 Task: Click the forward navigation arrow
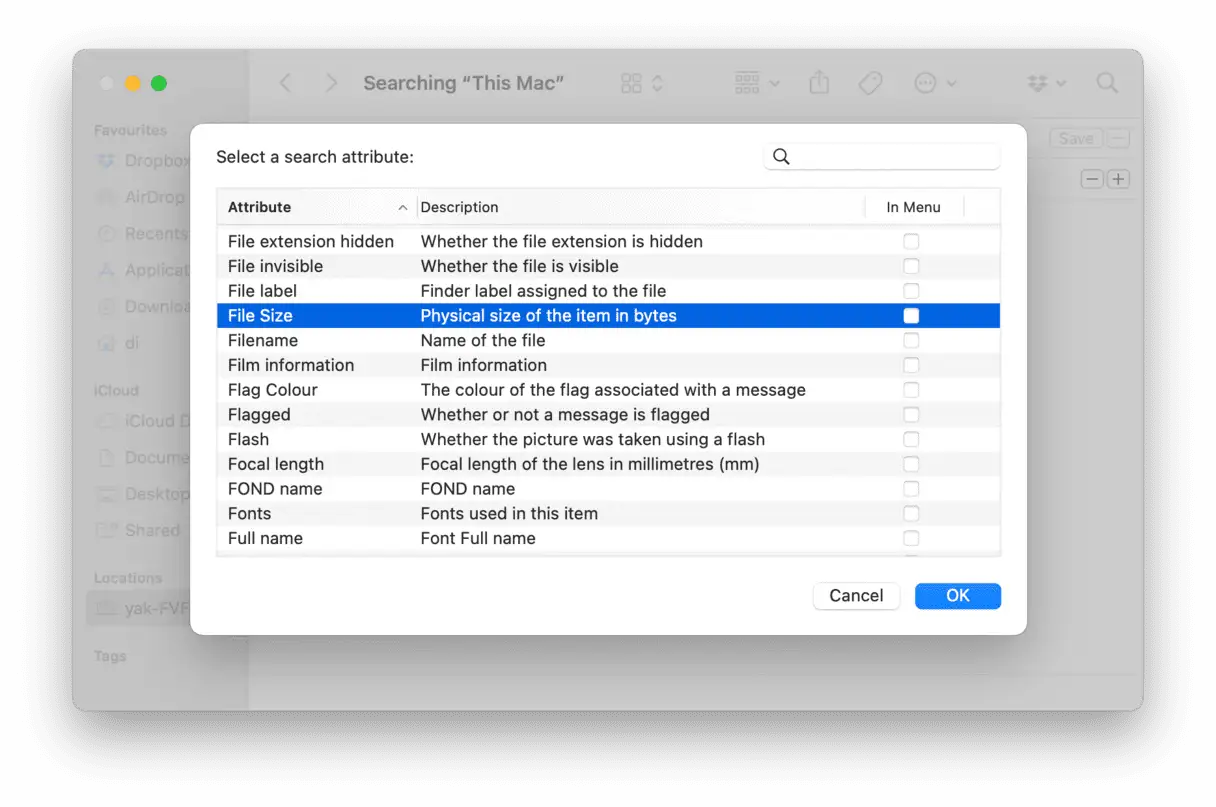tap(332, 83)
